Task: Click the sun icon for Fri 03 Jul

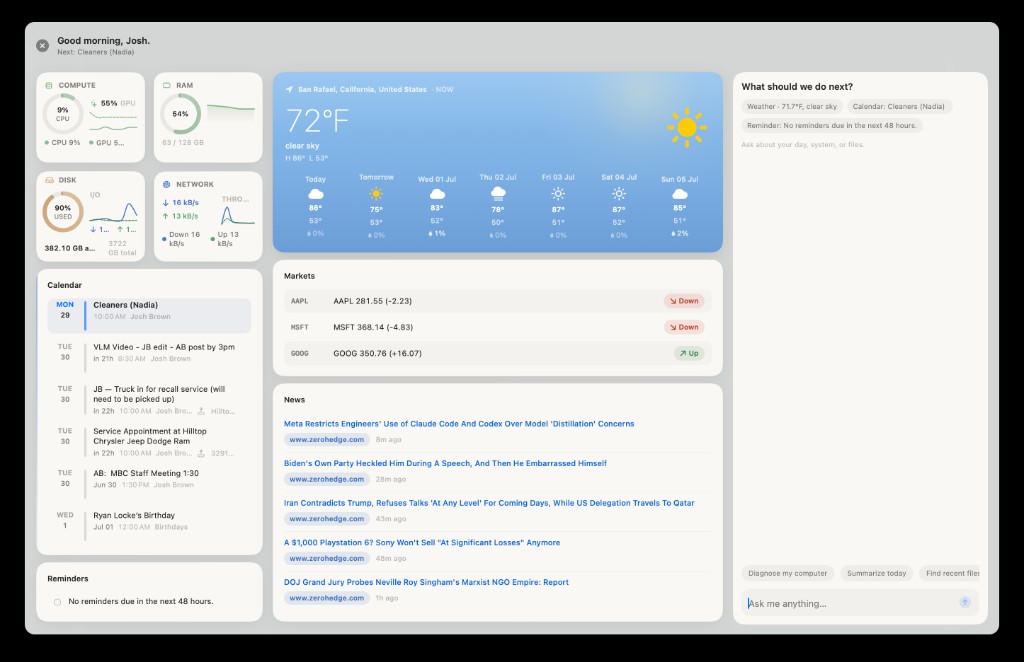Action: [x=558, y=194]
